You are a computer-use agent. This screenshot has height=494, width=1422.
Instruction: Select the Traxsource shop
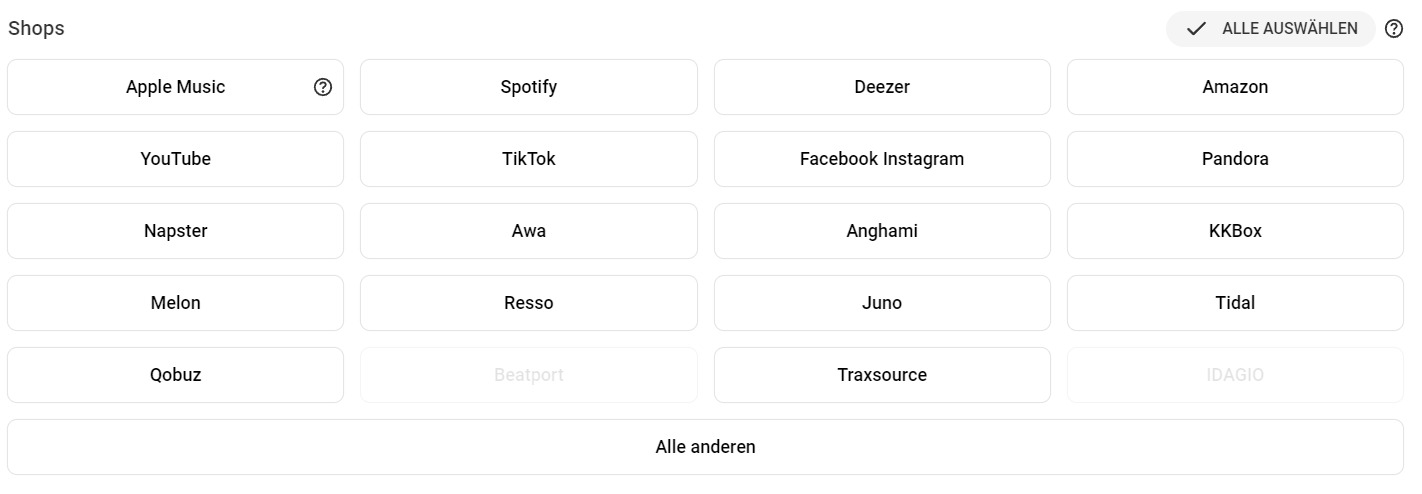pos(882,375)
